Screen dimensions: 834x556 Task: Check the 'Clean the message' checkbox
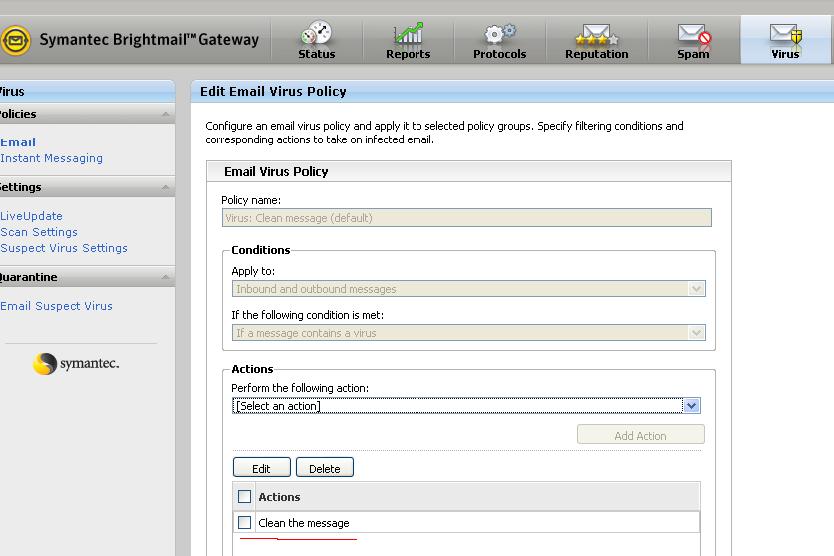pos(244,523)
